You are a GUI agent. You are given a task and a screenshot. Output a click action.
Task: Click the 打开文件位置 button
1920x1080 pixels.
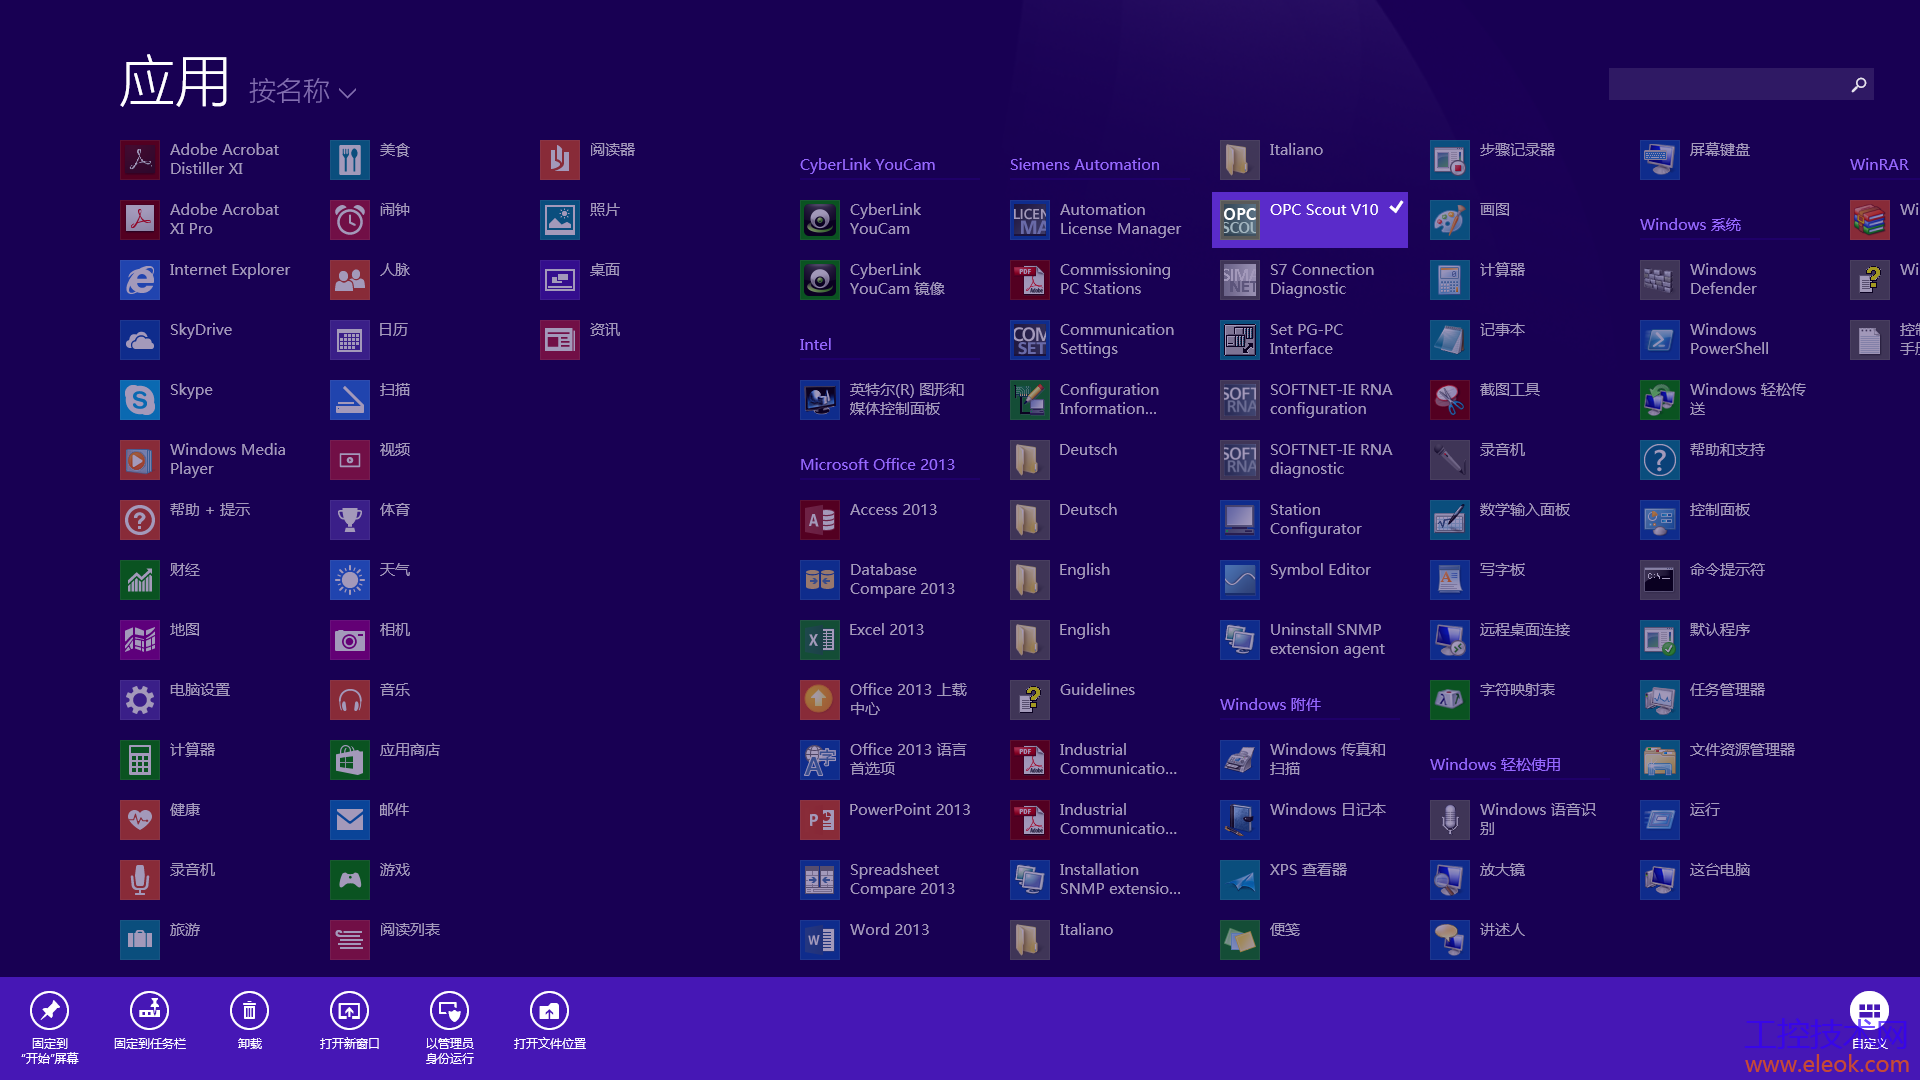tap(550, 1022)
